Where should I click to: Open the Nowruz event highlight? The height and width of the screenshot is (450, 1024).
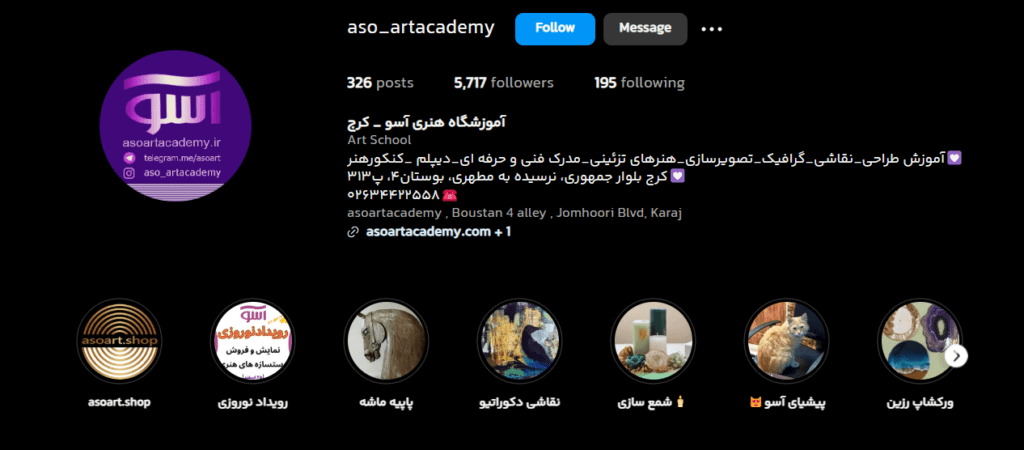click(x=253, y=340)
